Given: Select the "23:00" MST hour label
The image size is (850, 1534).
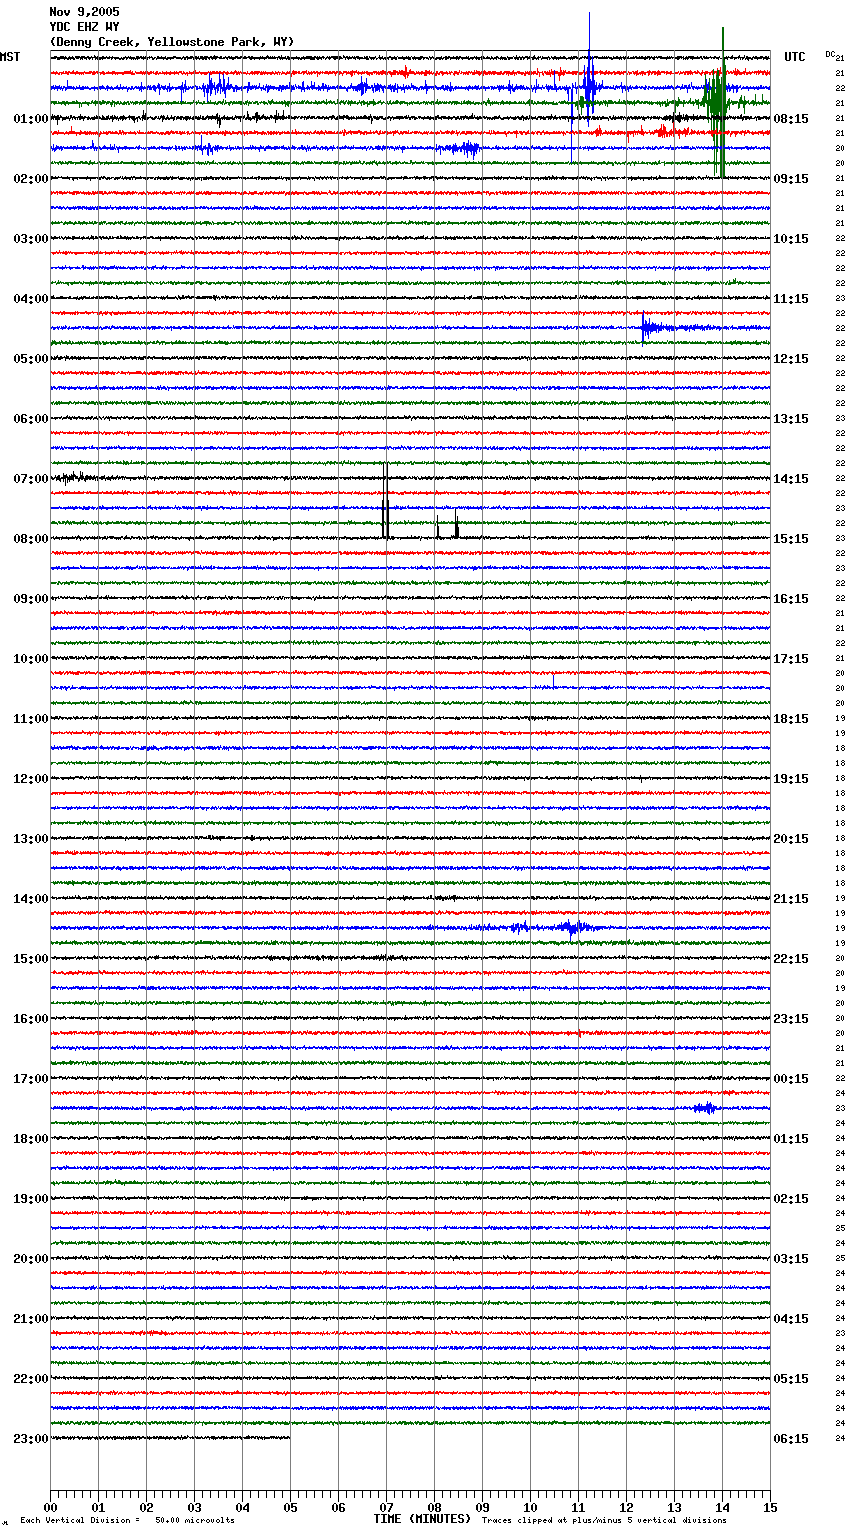Looking at the screenshot, I should point(31,1439).
